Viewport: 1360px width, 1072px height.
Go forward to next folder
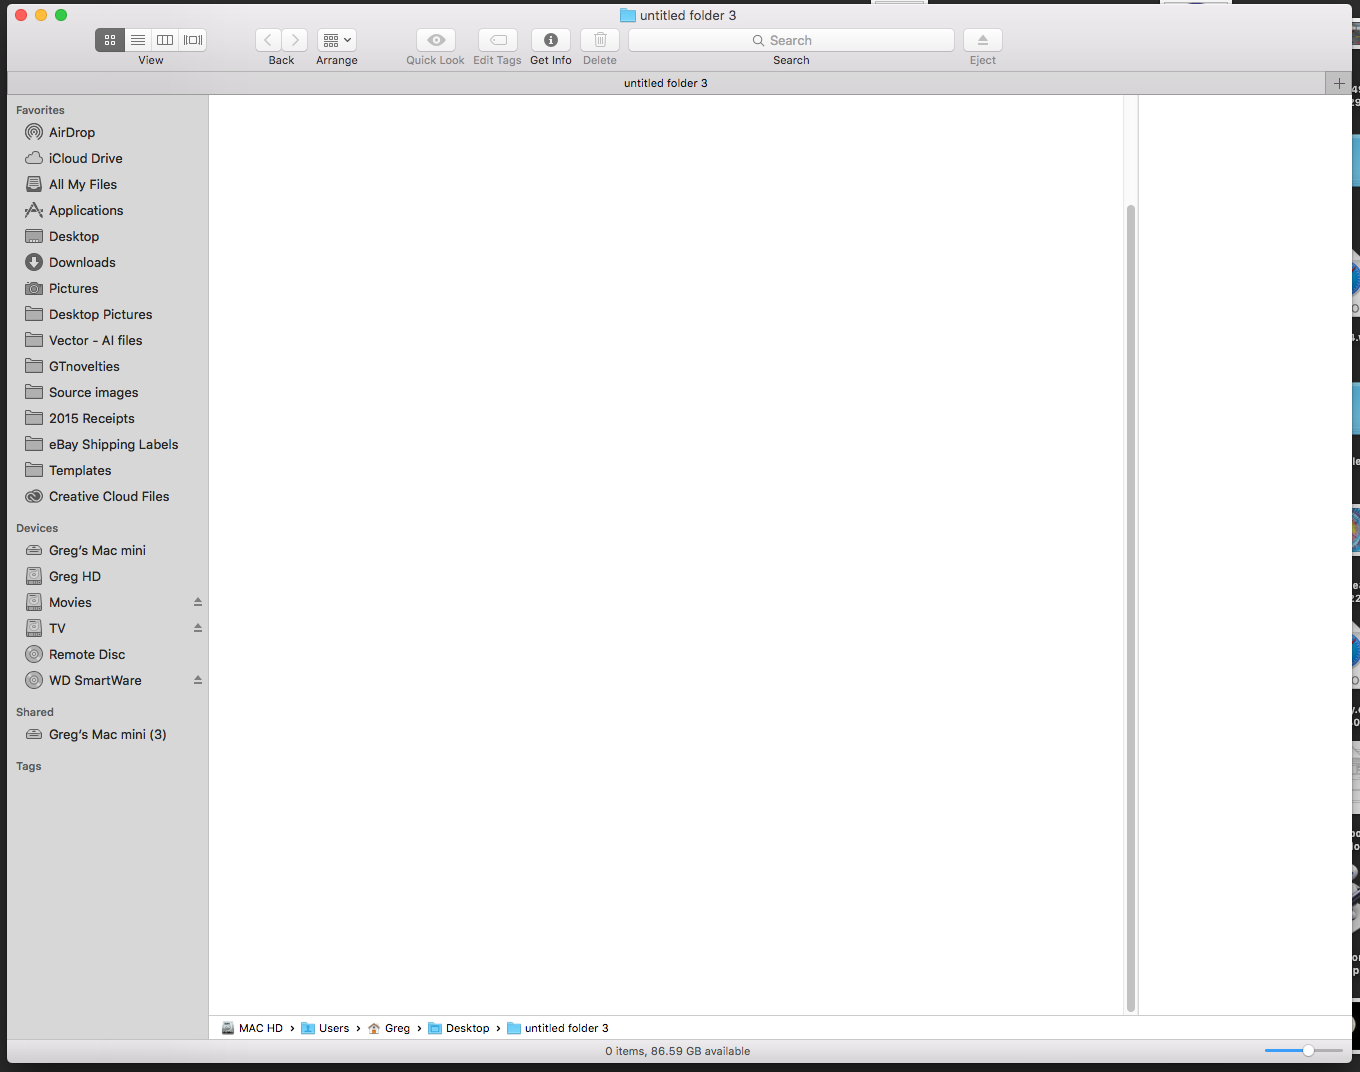[295, 40]
